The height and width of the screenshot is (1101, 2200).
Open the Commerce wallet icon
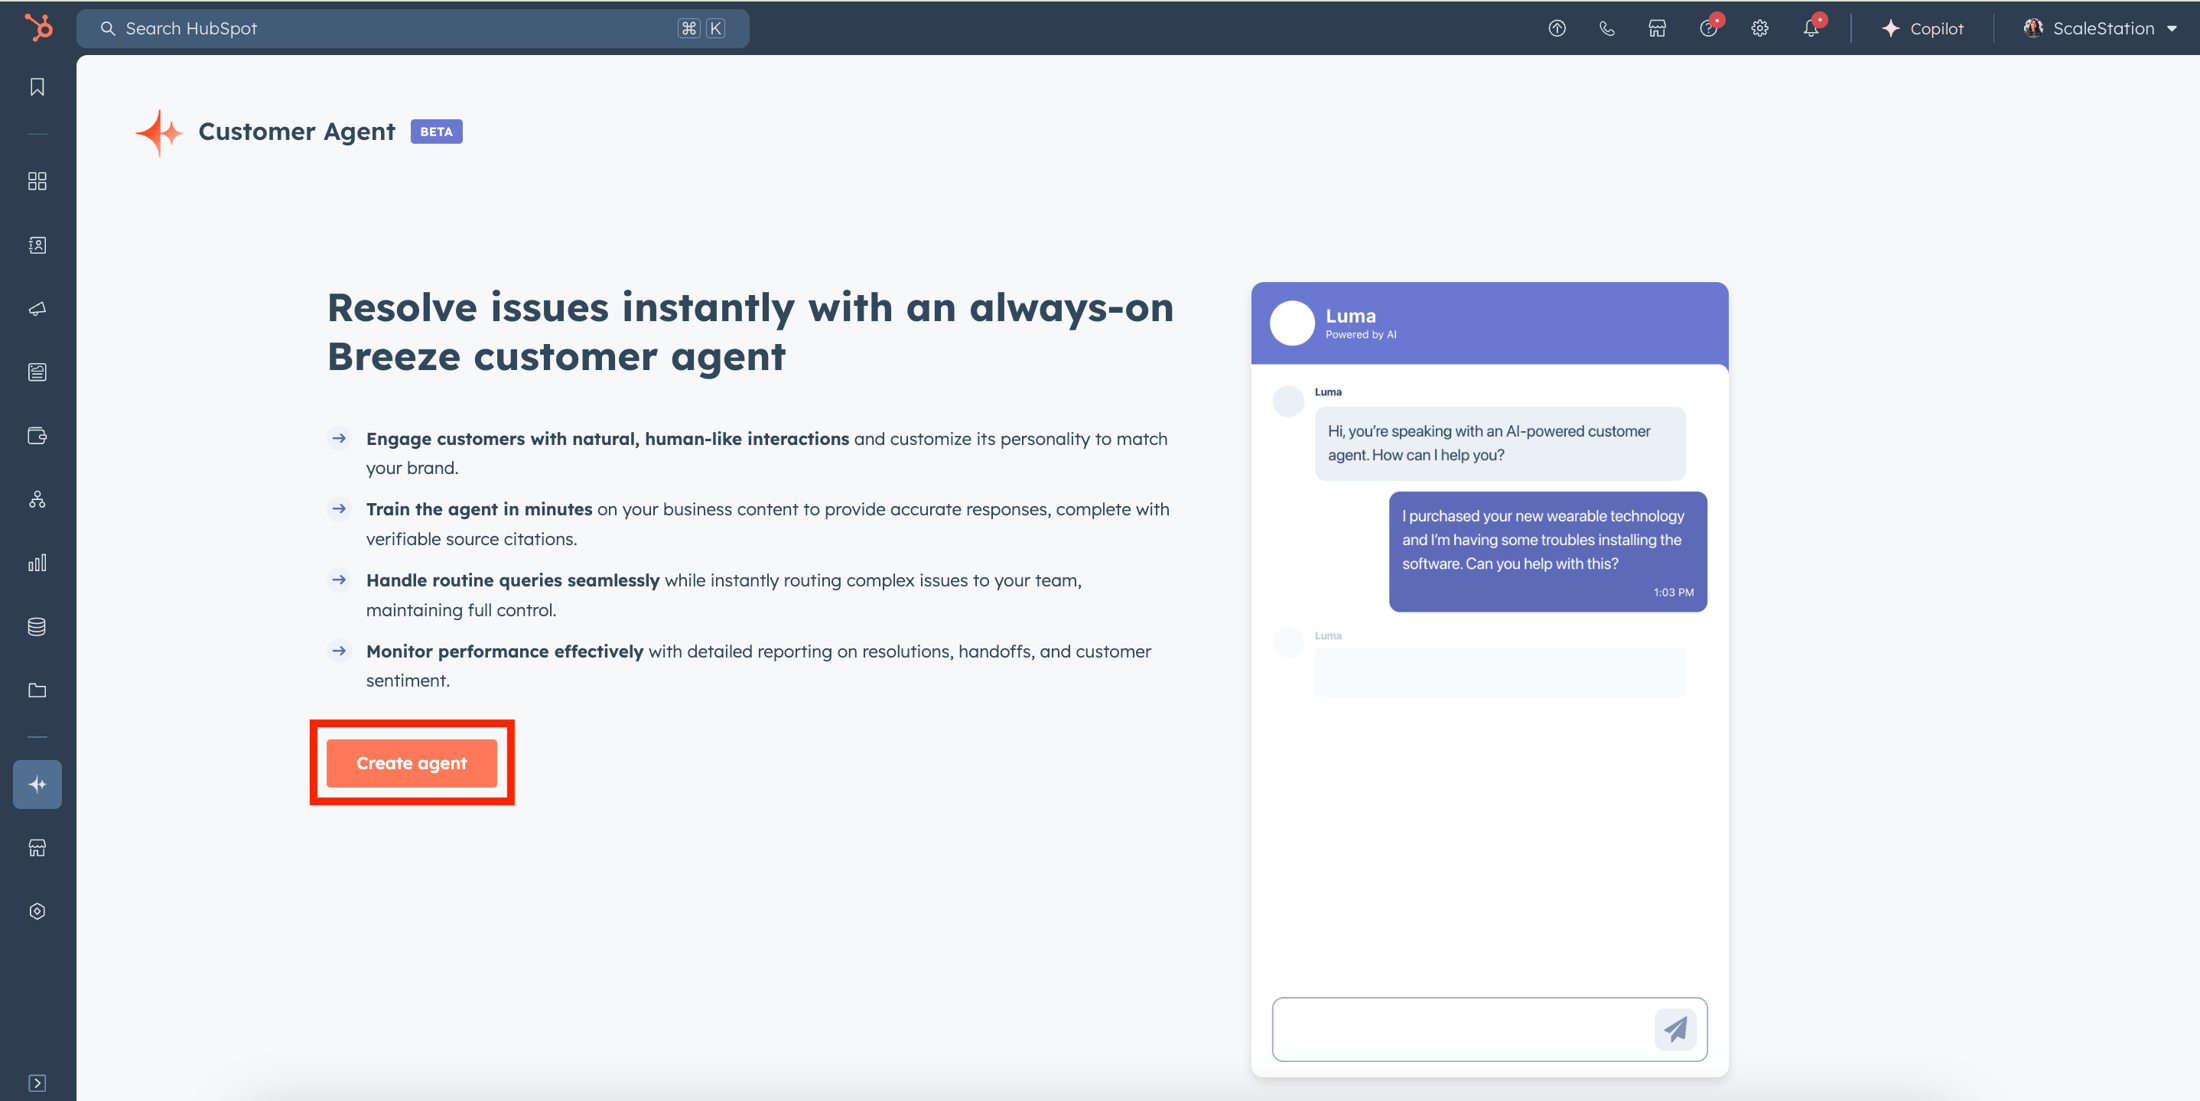point(37,436)
